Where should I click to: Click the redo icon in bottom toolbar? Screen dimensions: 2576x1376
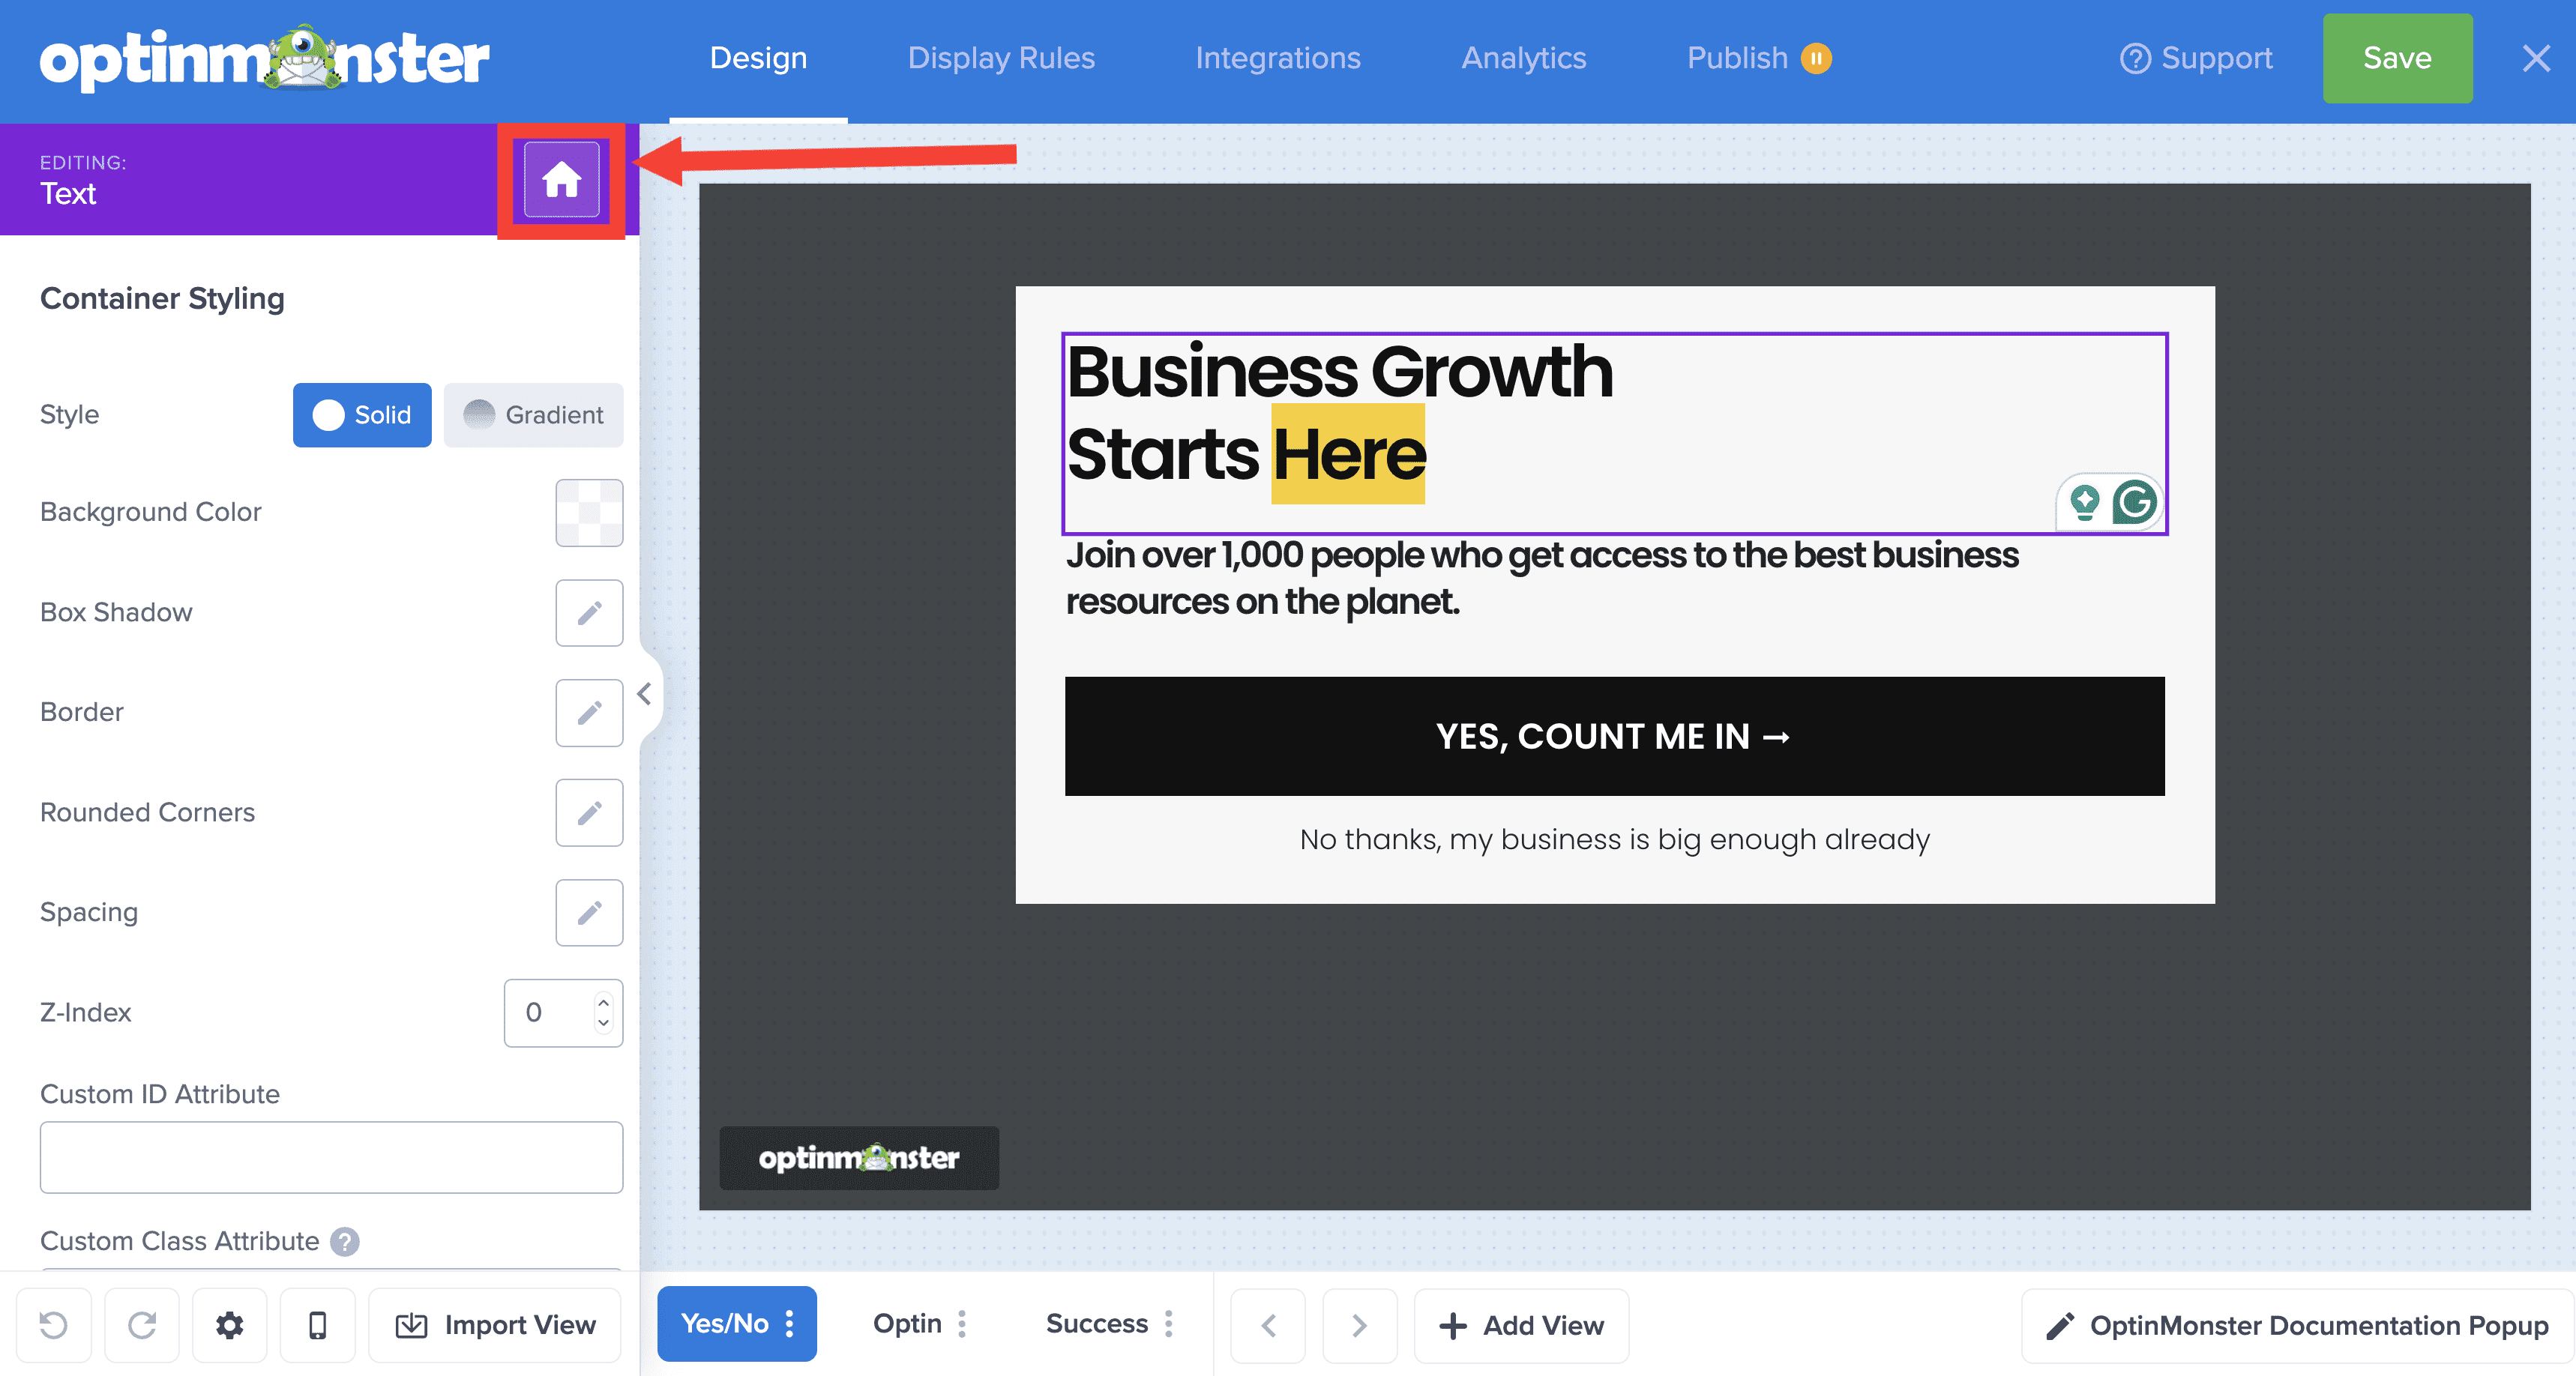pyautogui.click(x=142, y=1325)
